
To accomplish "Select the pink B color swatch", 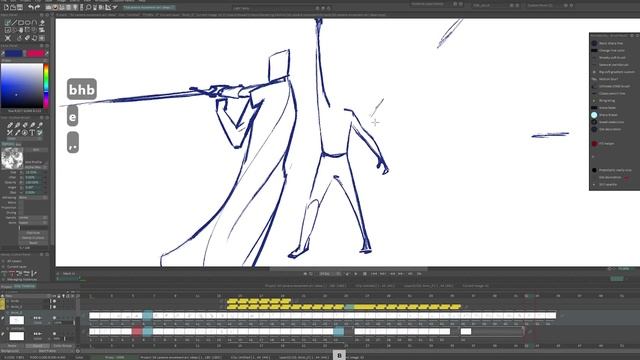I will coord(36,53).
